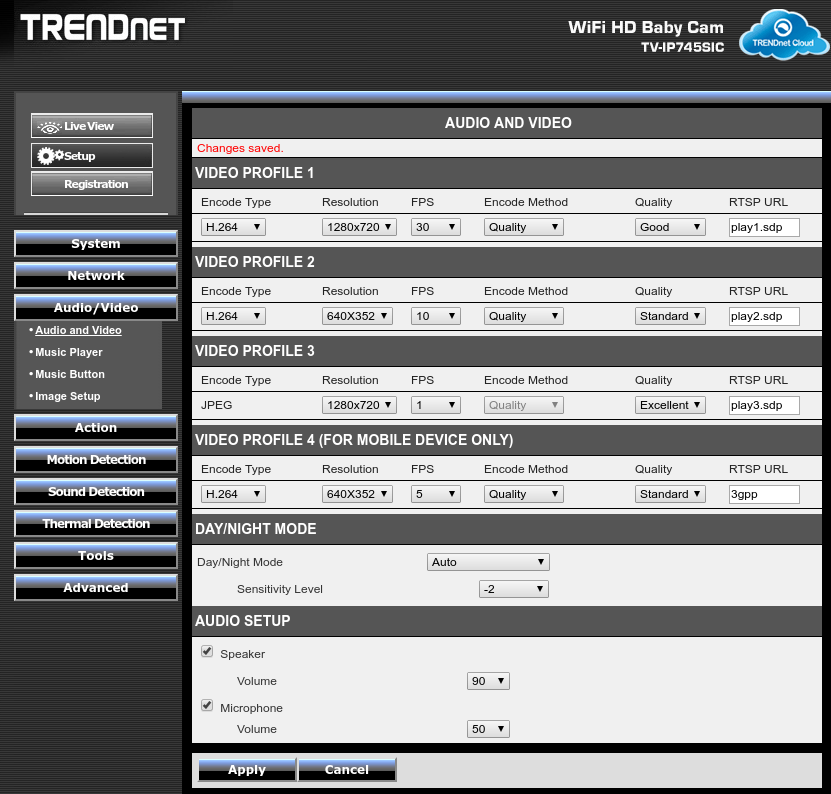The image size is (831, 794).
Task: Click the Apply button
Action: (x=247, y=770)
